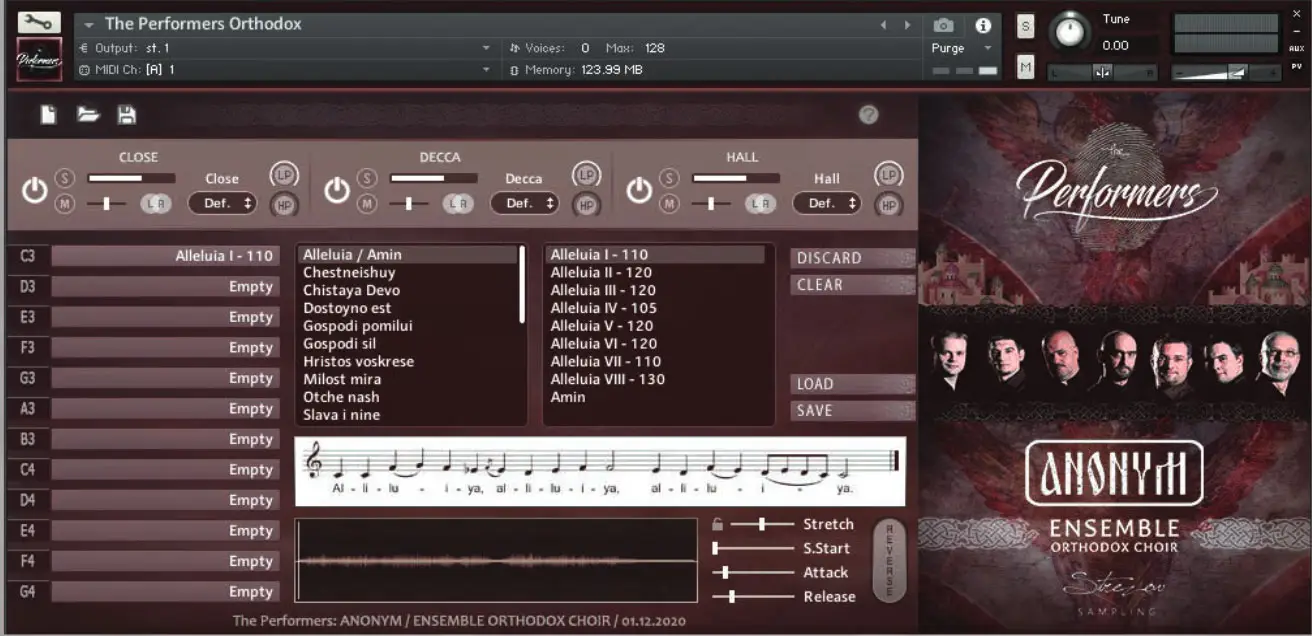
Task: Enable DECCA high-pass HP filter
Action: (x=587, y=205)
